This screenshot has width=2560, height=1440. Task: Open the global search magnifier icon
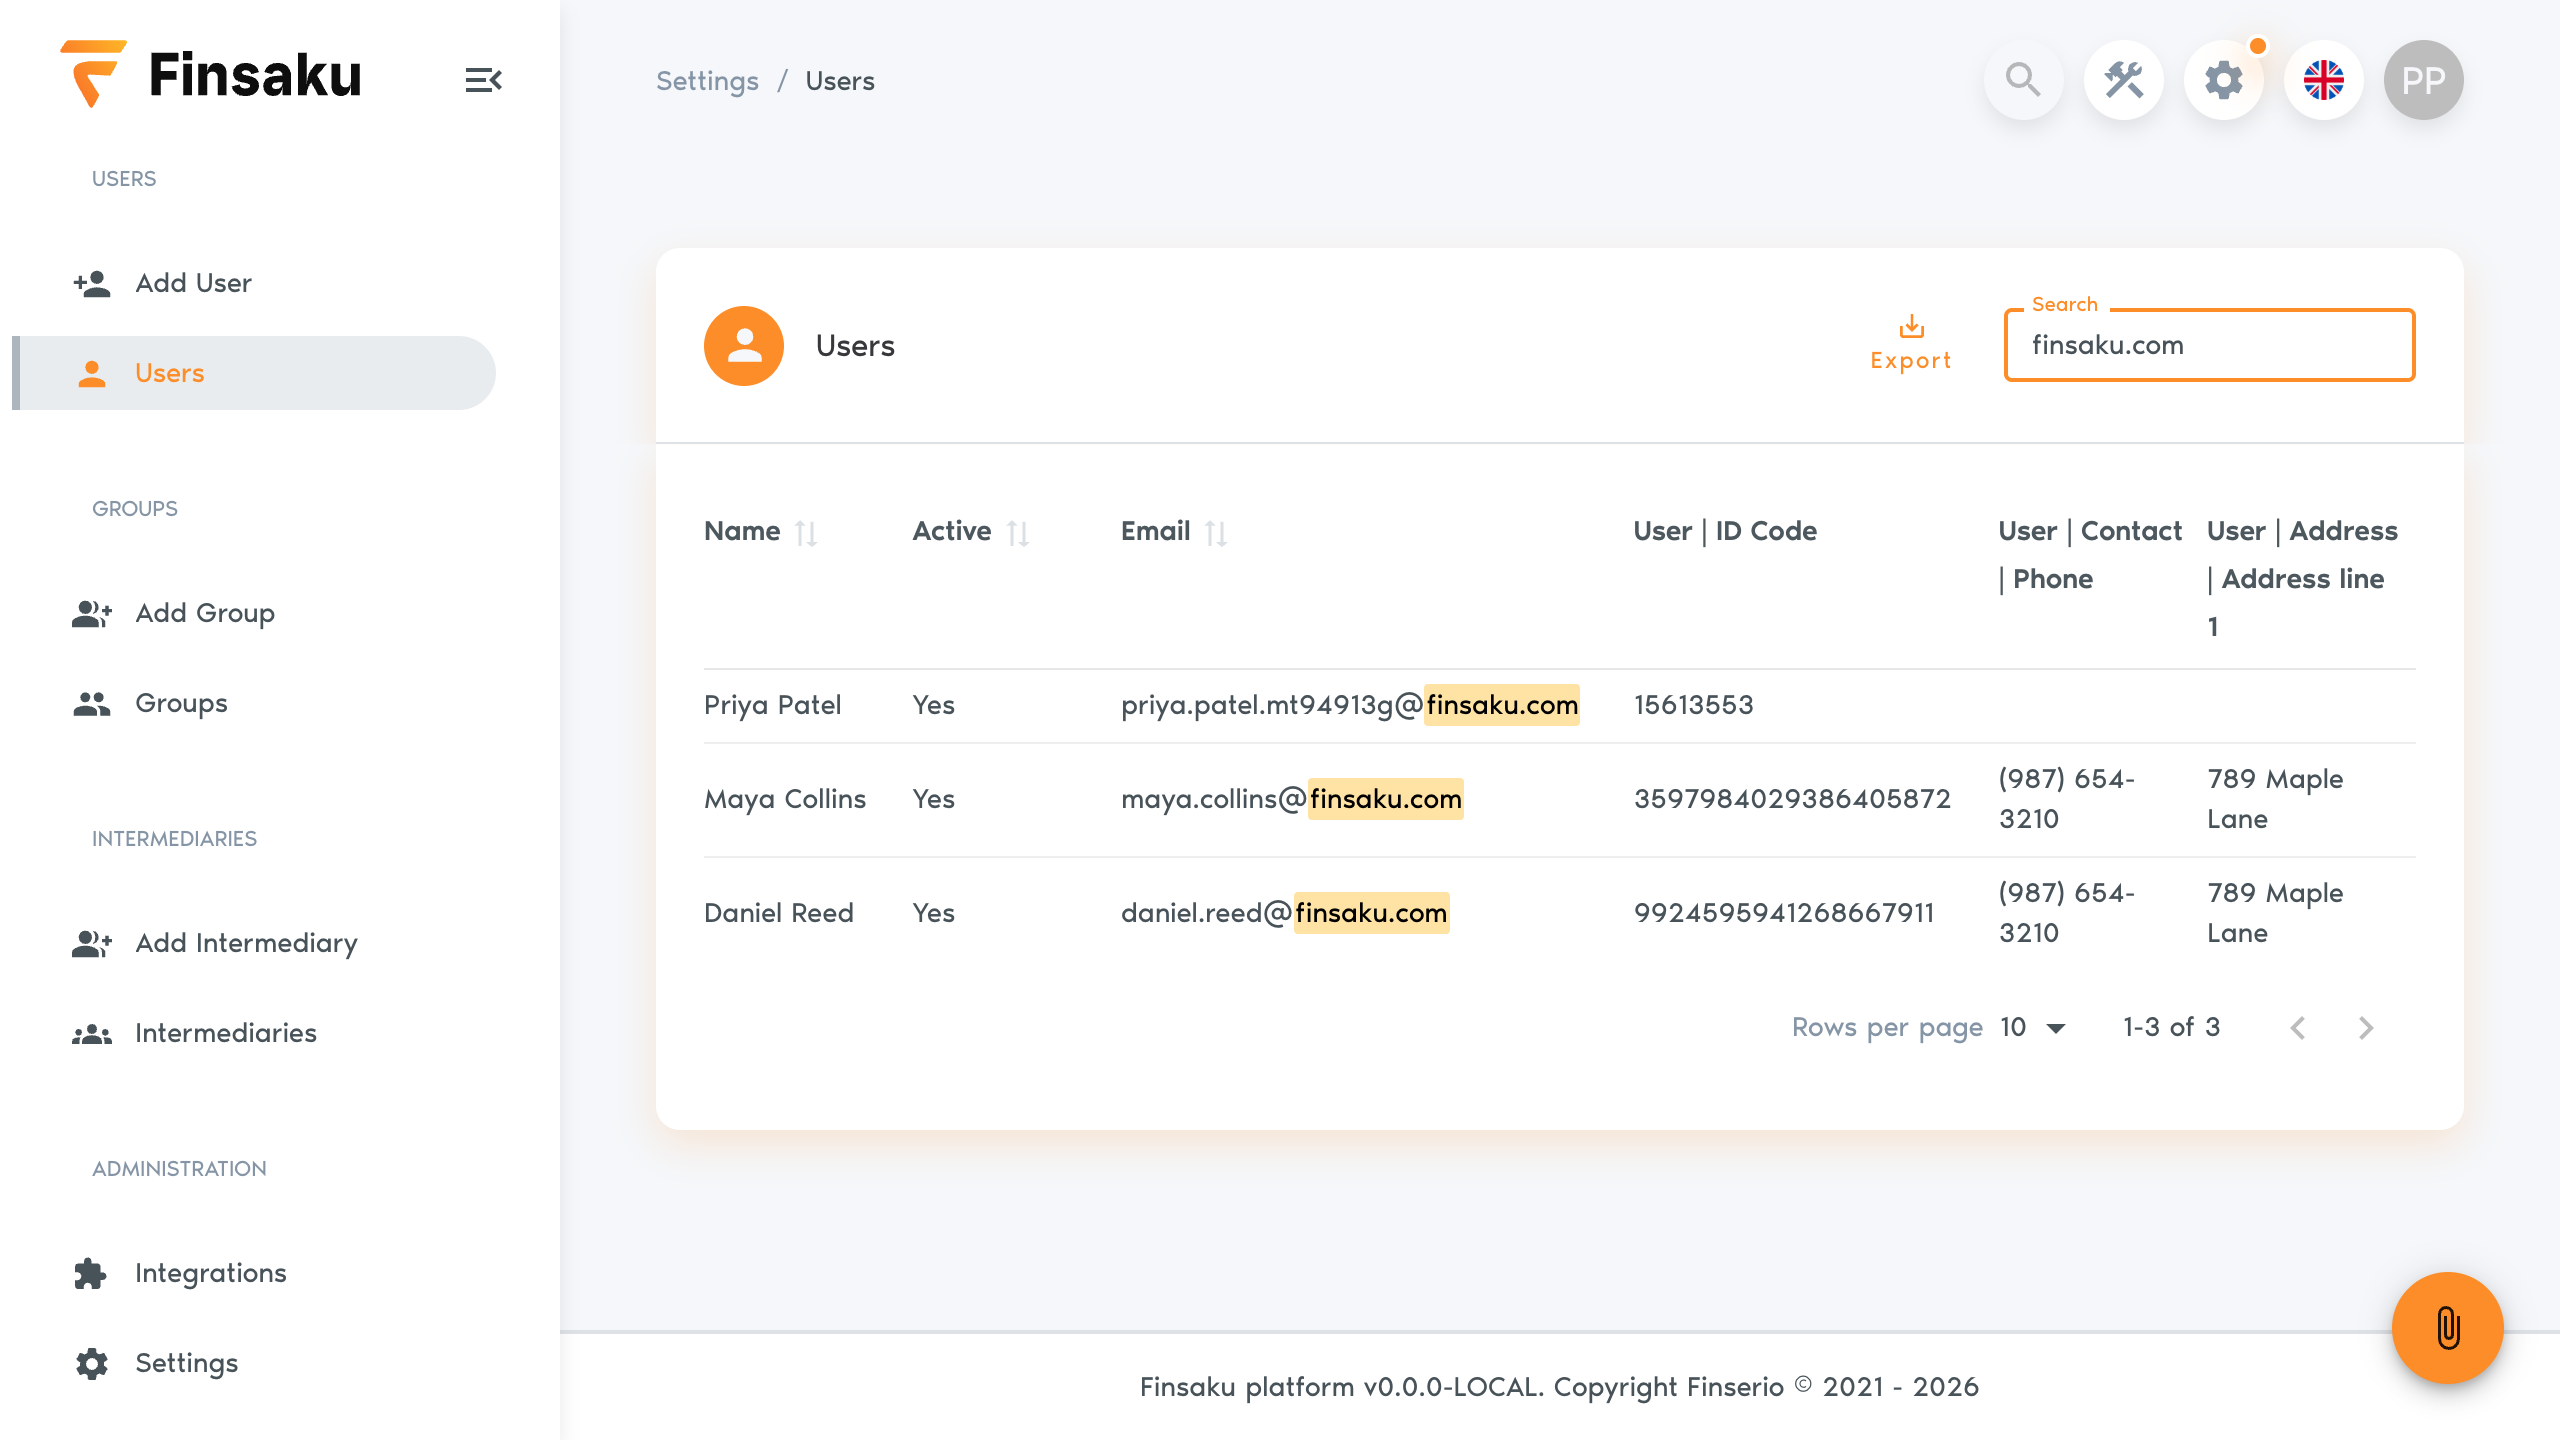pos(2023,80)
